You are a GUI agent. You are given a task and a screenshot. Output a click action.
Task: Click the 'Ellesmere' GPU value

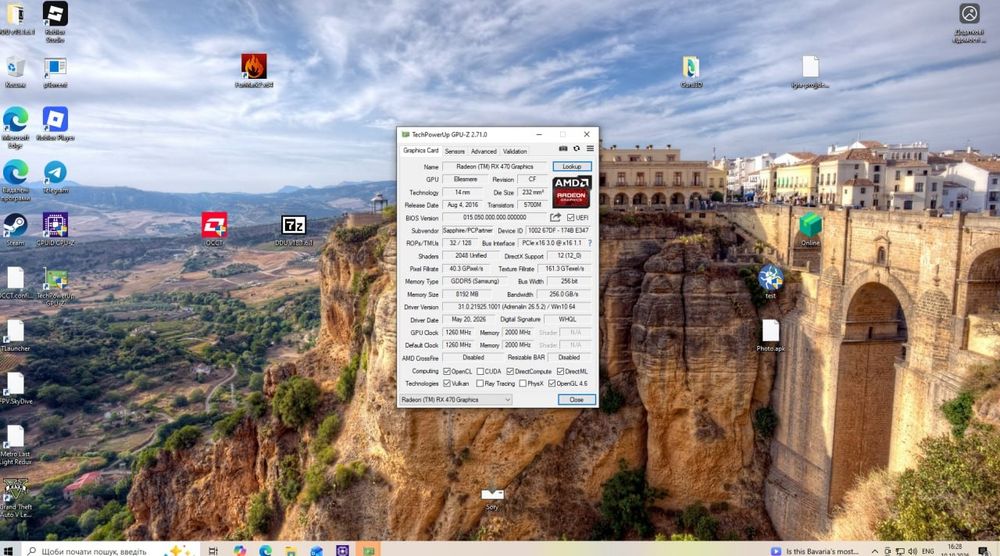(466, 179)
